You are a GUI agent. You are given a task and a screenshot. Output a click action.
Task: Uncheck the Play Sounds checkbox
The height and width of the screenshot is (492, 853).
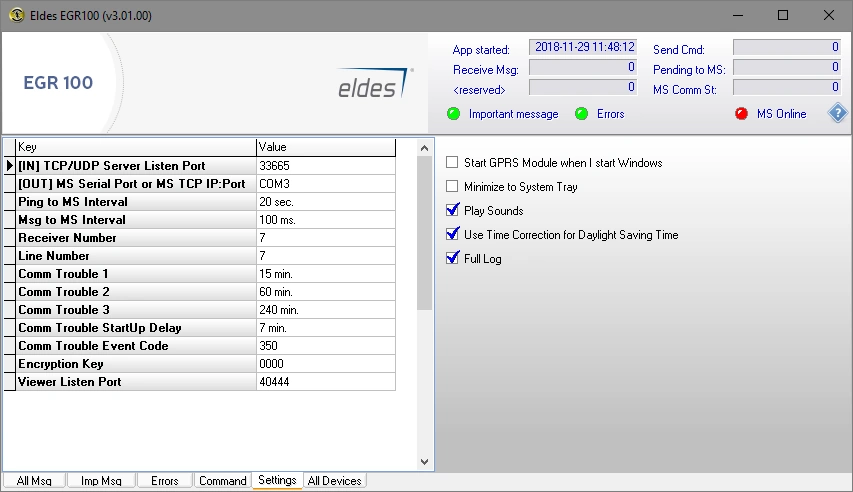point(452,210)
